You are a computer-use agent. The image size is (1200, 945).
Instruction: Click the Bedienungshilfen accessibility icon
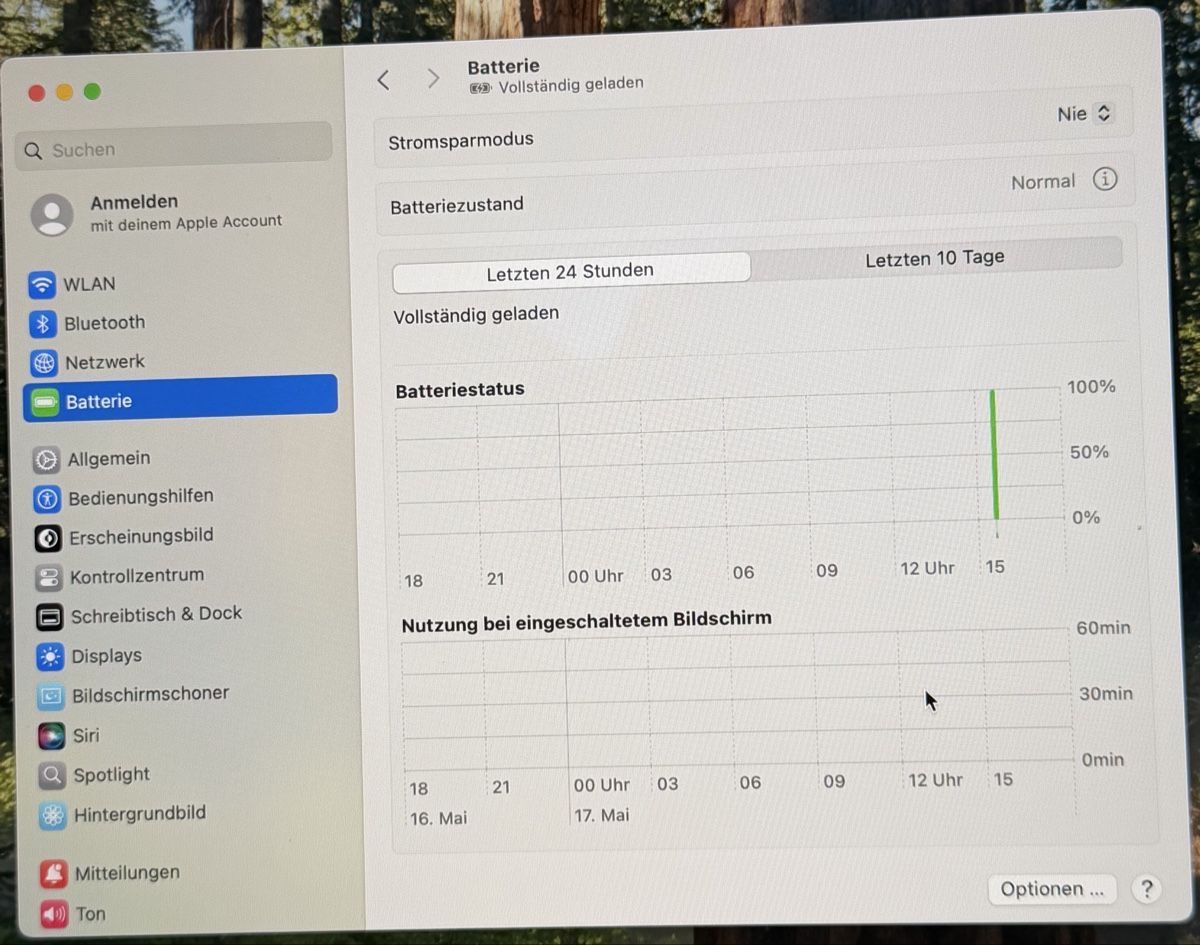[x=47, y=498]
